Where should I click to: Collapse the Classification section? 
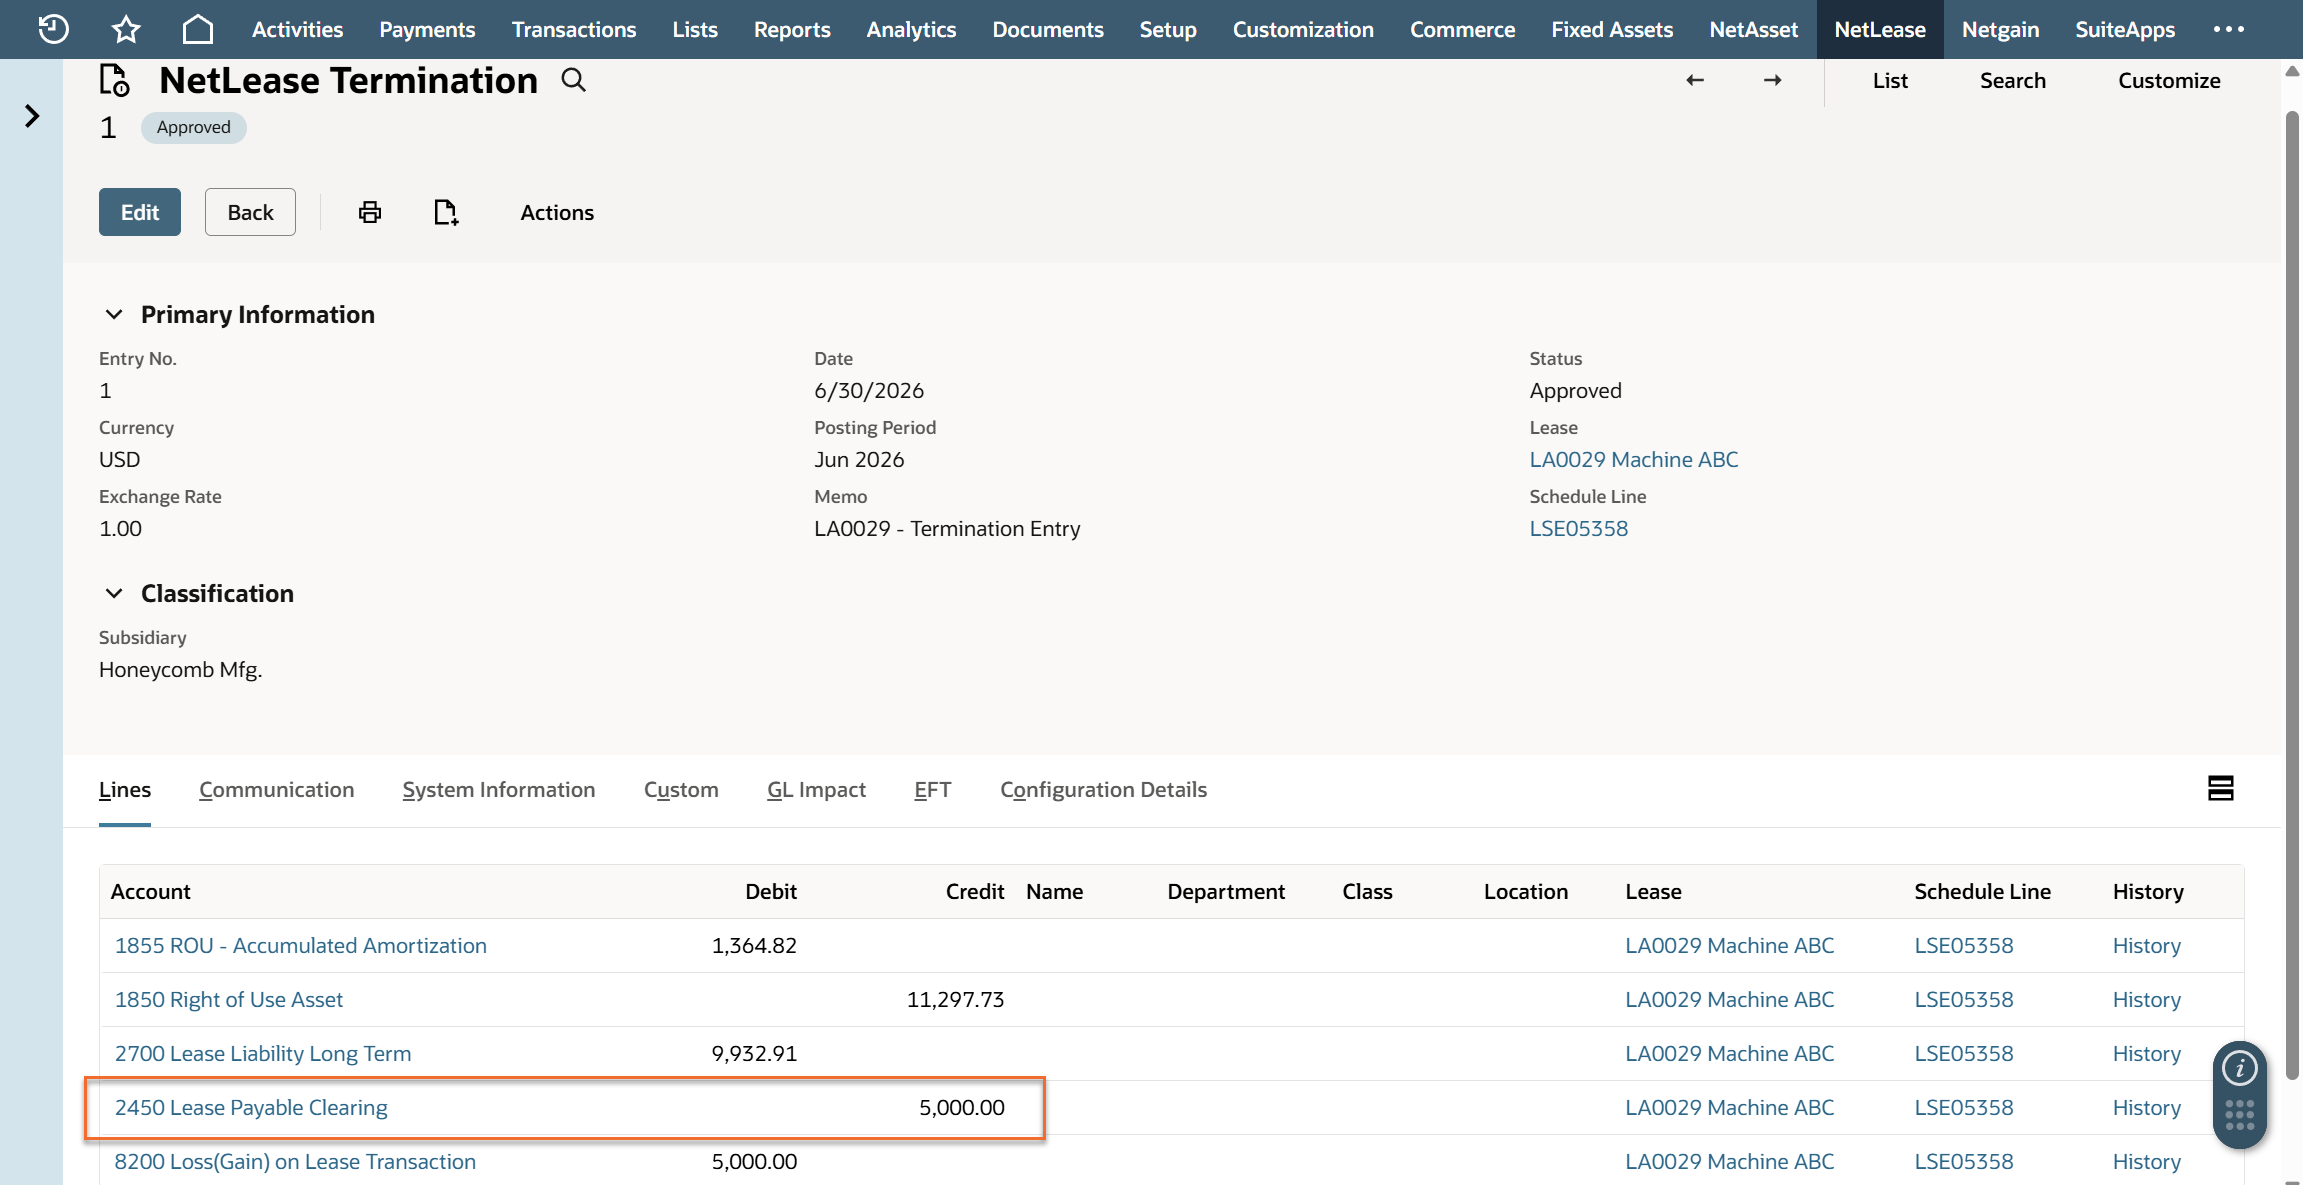(114, 593)
